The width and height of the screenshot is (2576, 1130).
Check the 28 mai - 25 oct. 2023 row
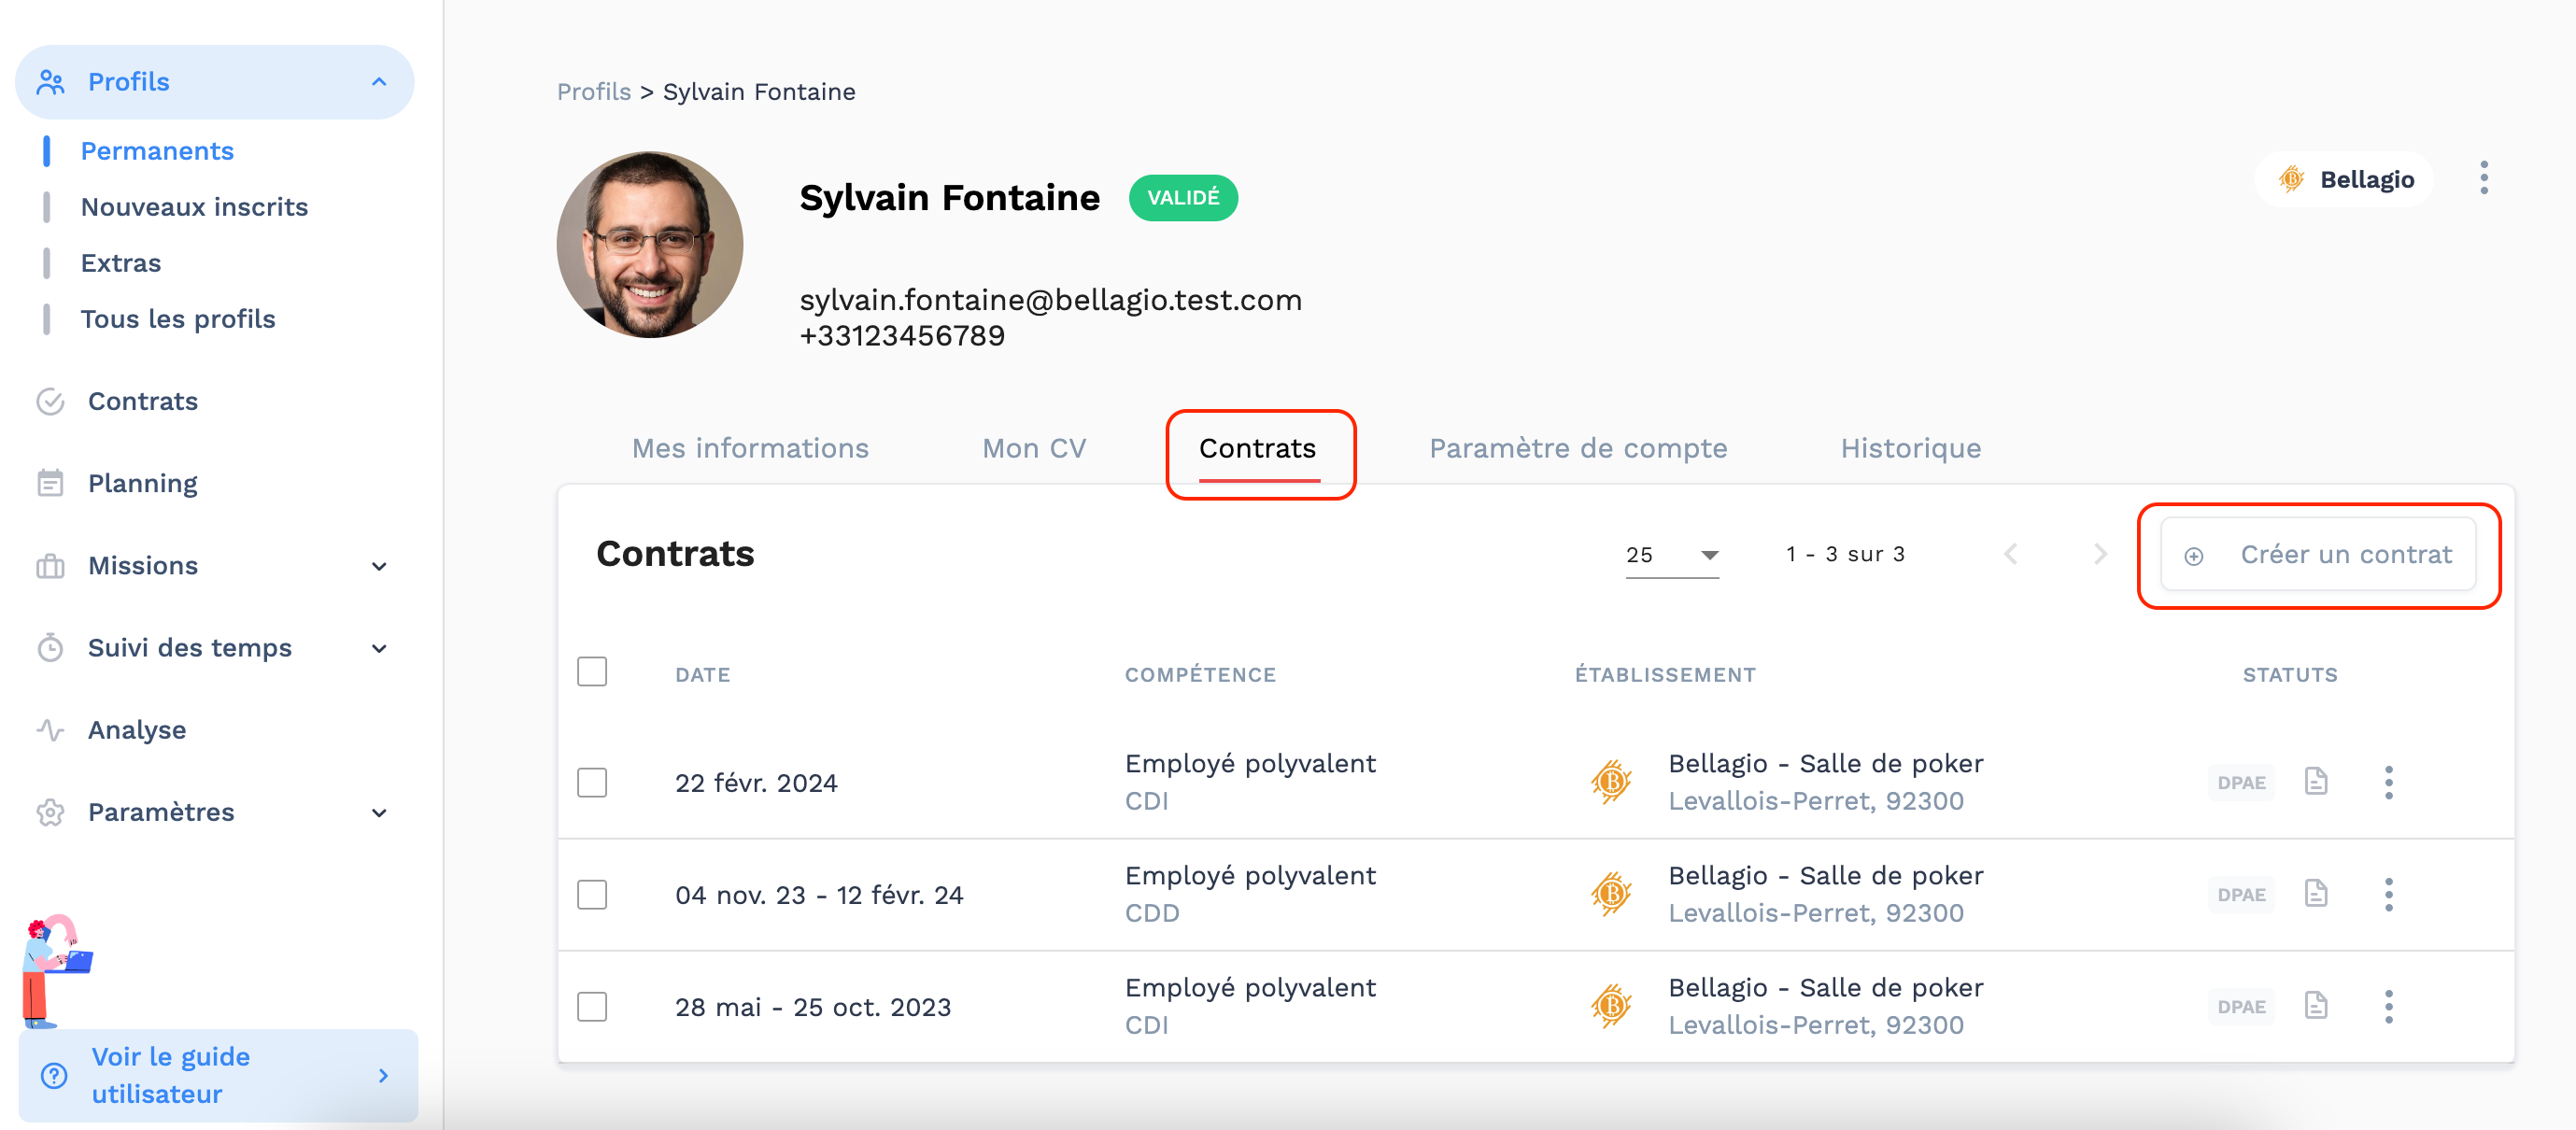coord(592,1006)
